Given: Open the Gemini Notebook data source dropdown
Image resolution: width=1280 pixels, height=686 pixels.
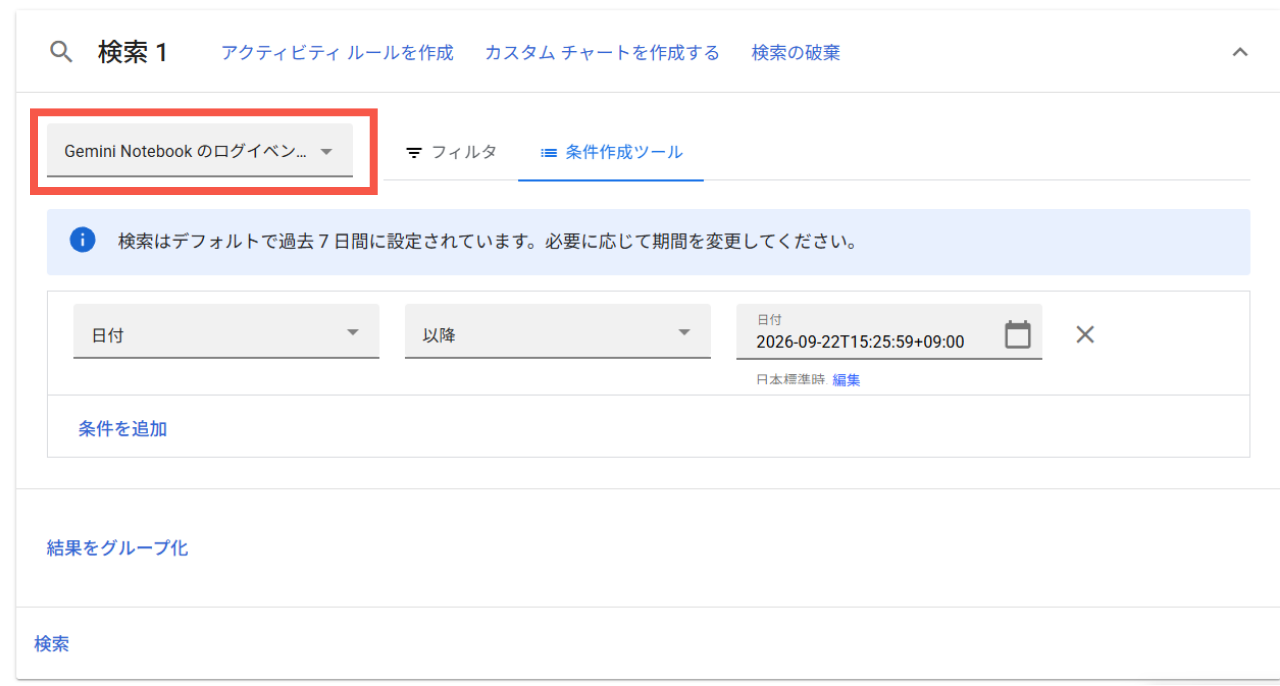Looking at the screenshot, I should (200, 151).
